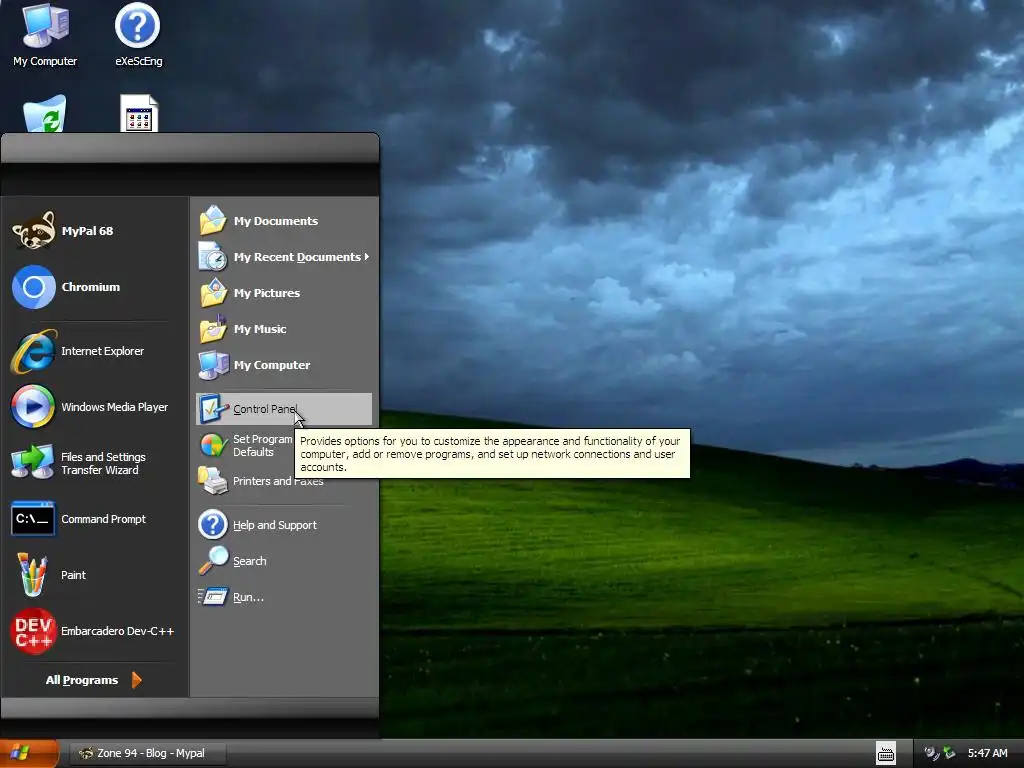Click the Search magnifier icon
This screenshot has height=768, width=1024.
[213, 561]
